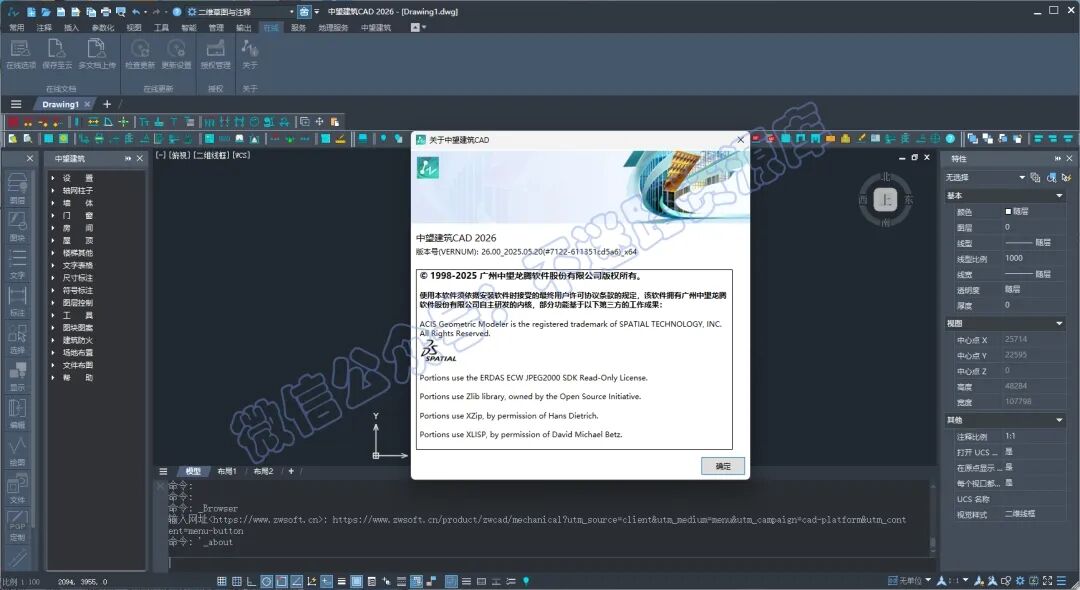This screenshot has height=590, width=1080.
Task: Collapse the 基本 section in properties panel
Action: (x=1059, y=196)
